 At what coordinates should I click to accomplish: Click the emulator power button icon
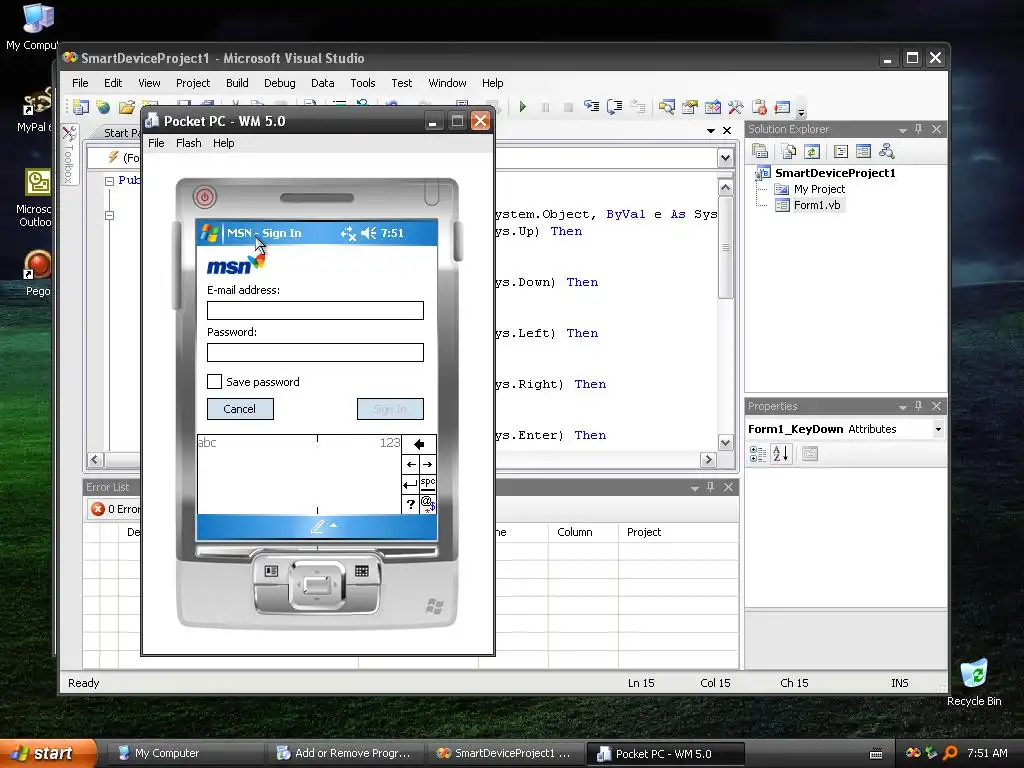pyautogui.click(x=204, y=197)
